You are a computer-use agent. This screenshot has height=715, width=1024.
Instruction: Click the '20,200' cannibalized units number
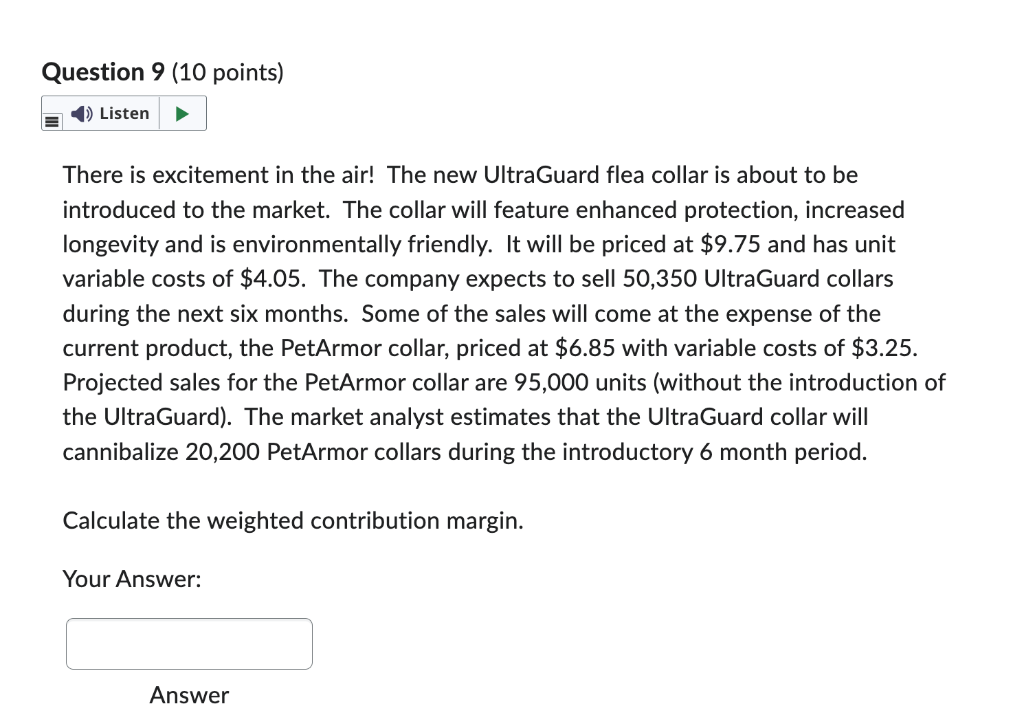click(221, 452)
